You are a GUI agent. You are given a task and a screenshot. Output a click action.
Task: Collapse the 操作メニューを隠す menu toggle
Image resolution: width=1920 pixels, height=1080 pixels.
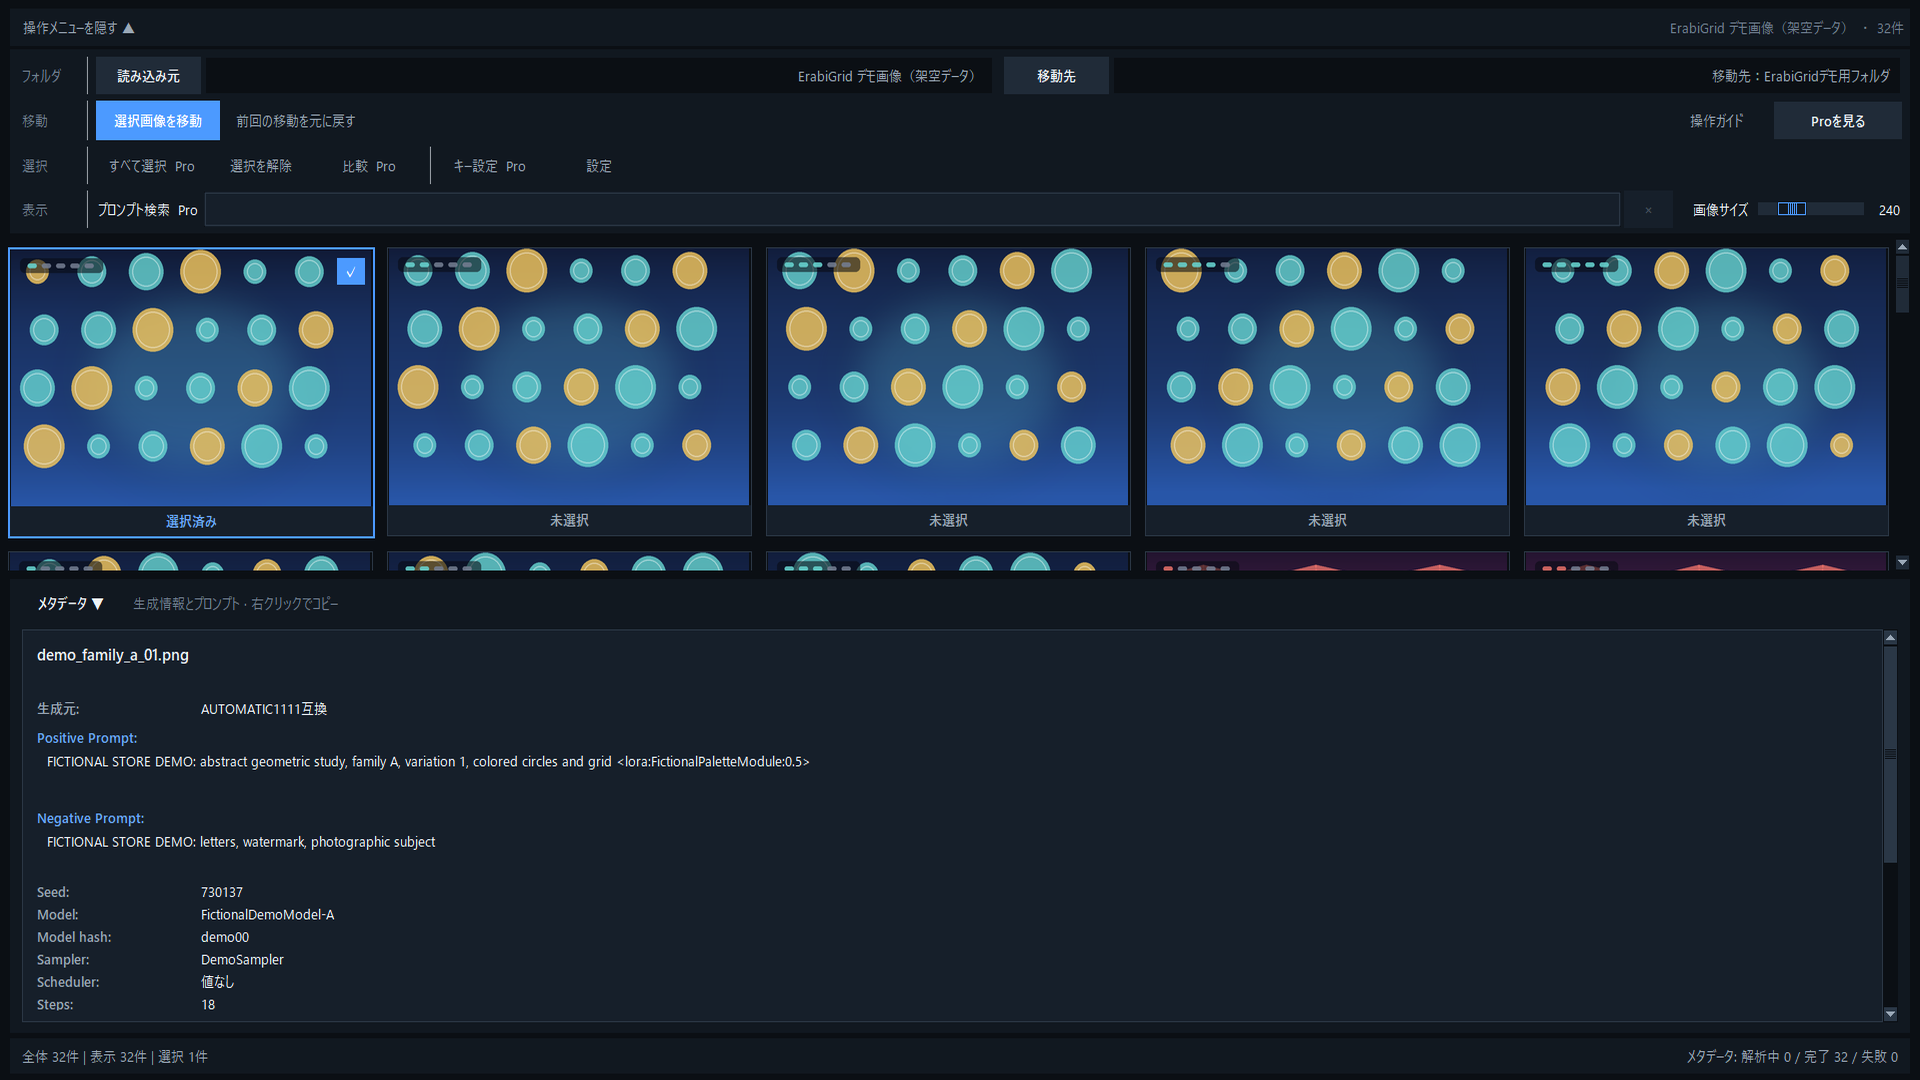click(79, 28)
